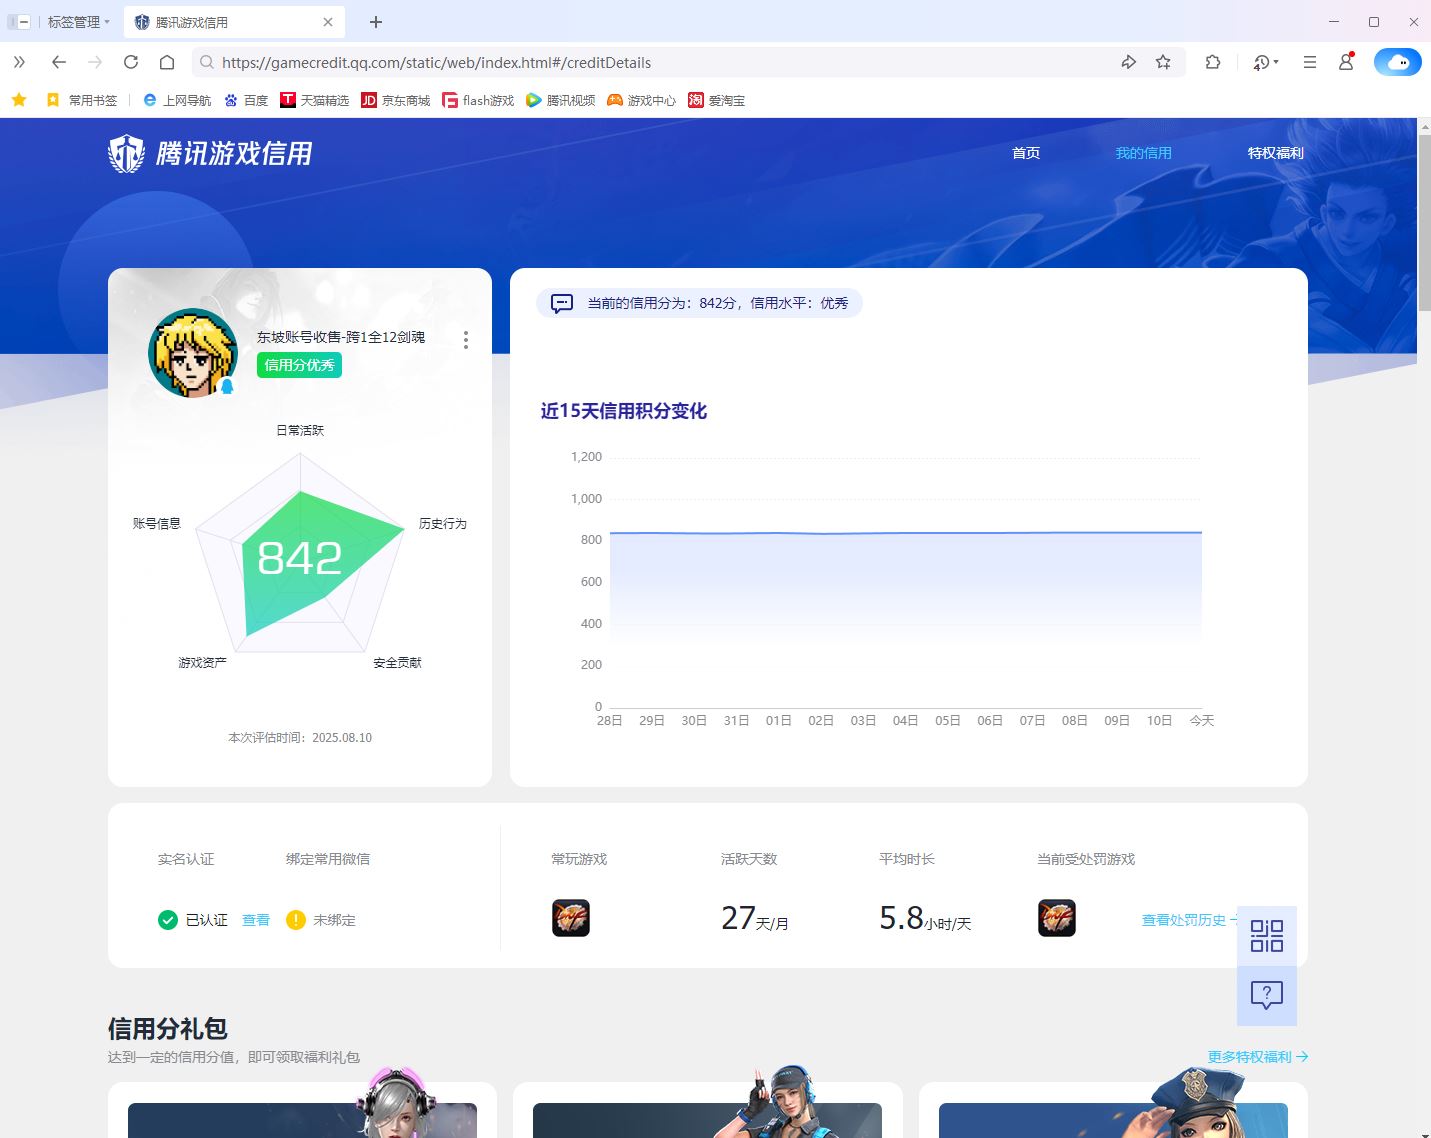Open the question mark feedback icon
The height and width of the screenshot is (1138, 1431).
point(1266,995)
